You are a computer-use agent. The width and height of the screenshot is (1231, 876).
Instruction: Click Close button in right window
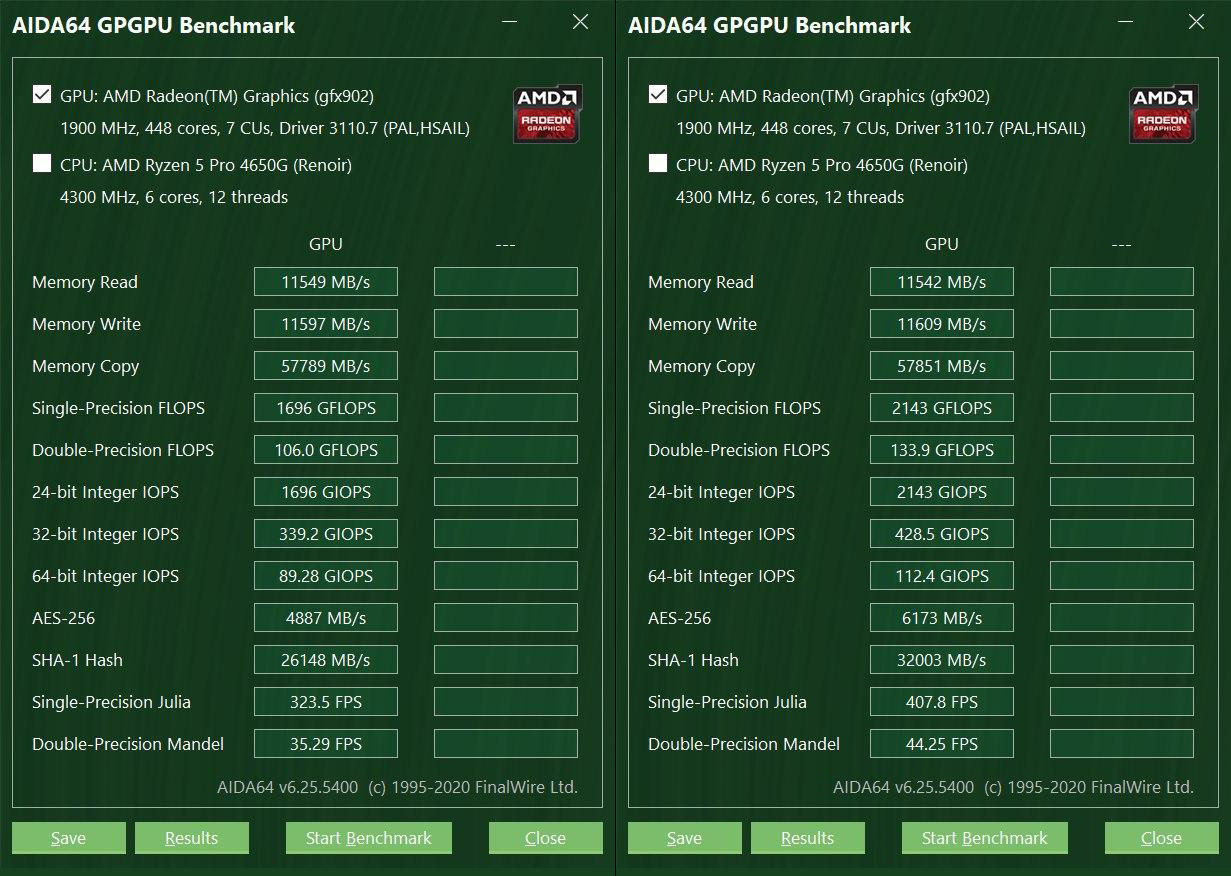click(x=1162, y=838)
